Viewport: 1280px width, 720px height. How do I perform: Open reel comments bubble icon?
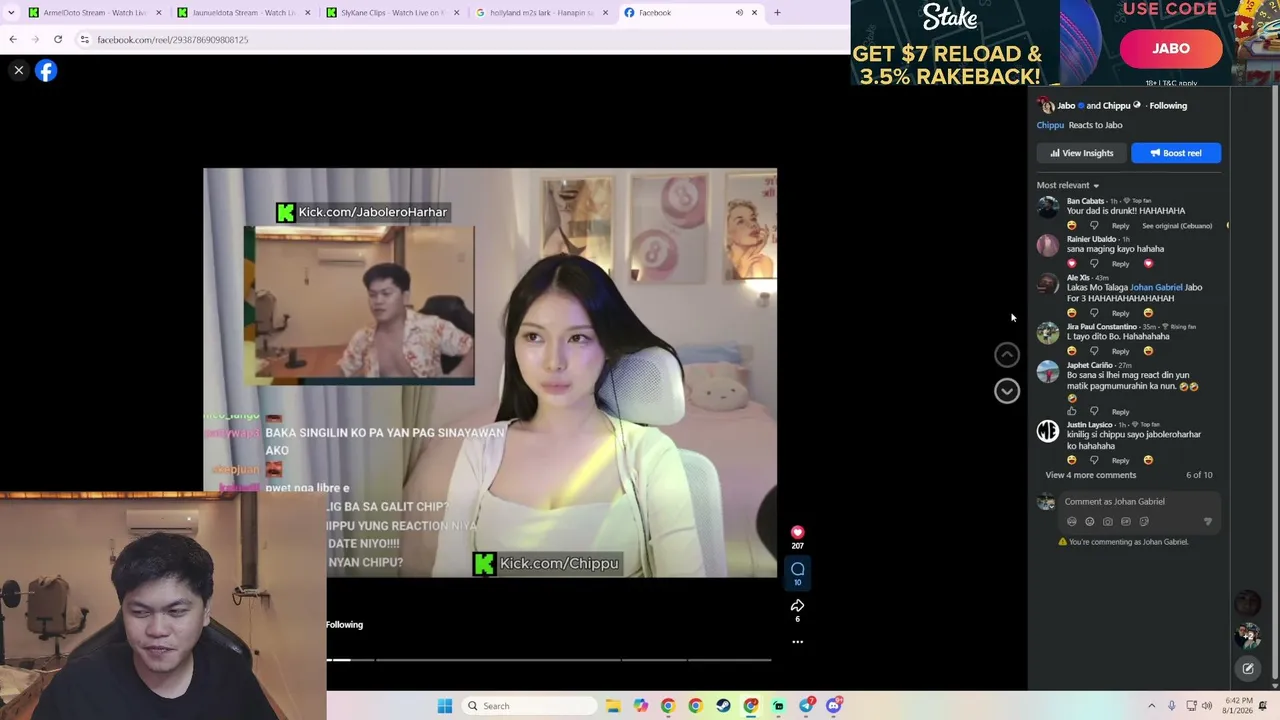[x=797, y=569]
